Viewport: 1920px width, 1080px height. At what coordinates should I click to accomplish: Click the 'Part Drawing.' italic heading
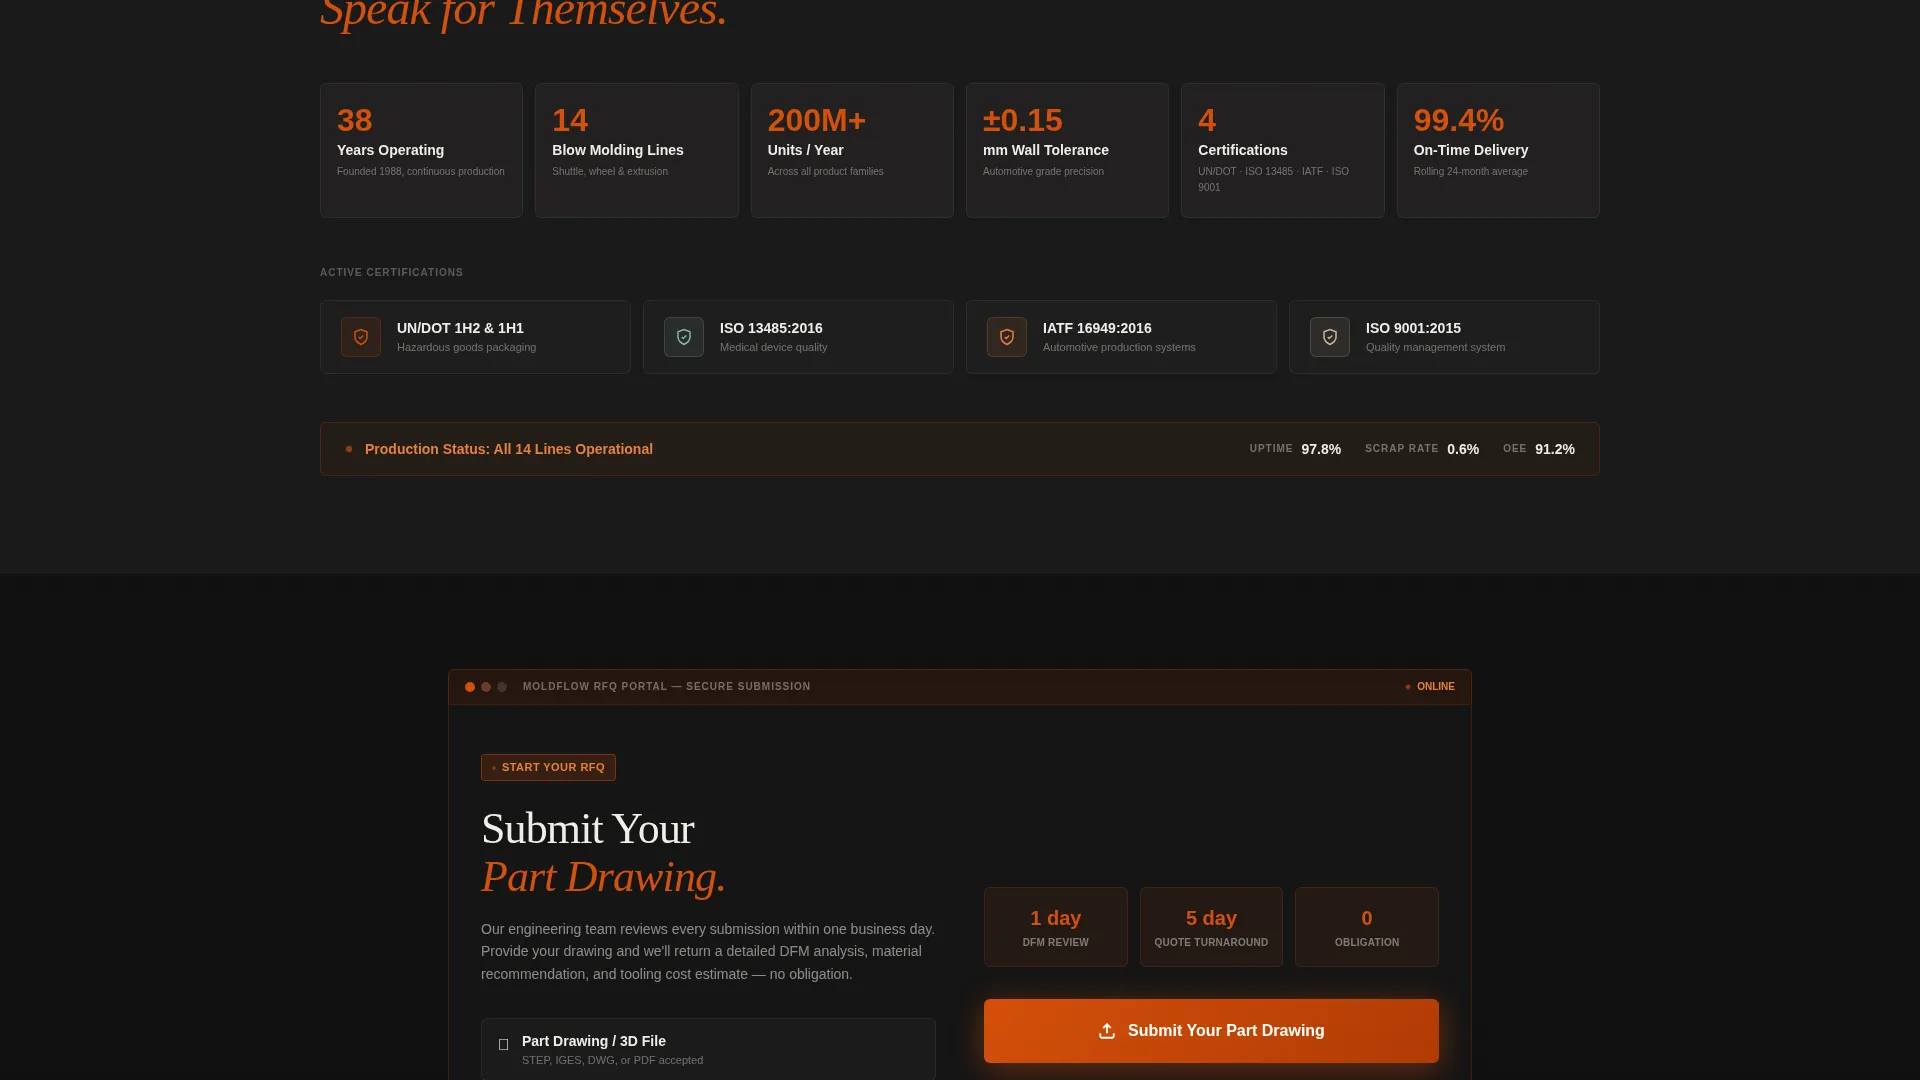(x=603, y=877)
